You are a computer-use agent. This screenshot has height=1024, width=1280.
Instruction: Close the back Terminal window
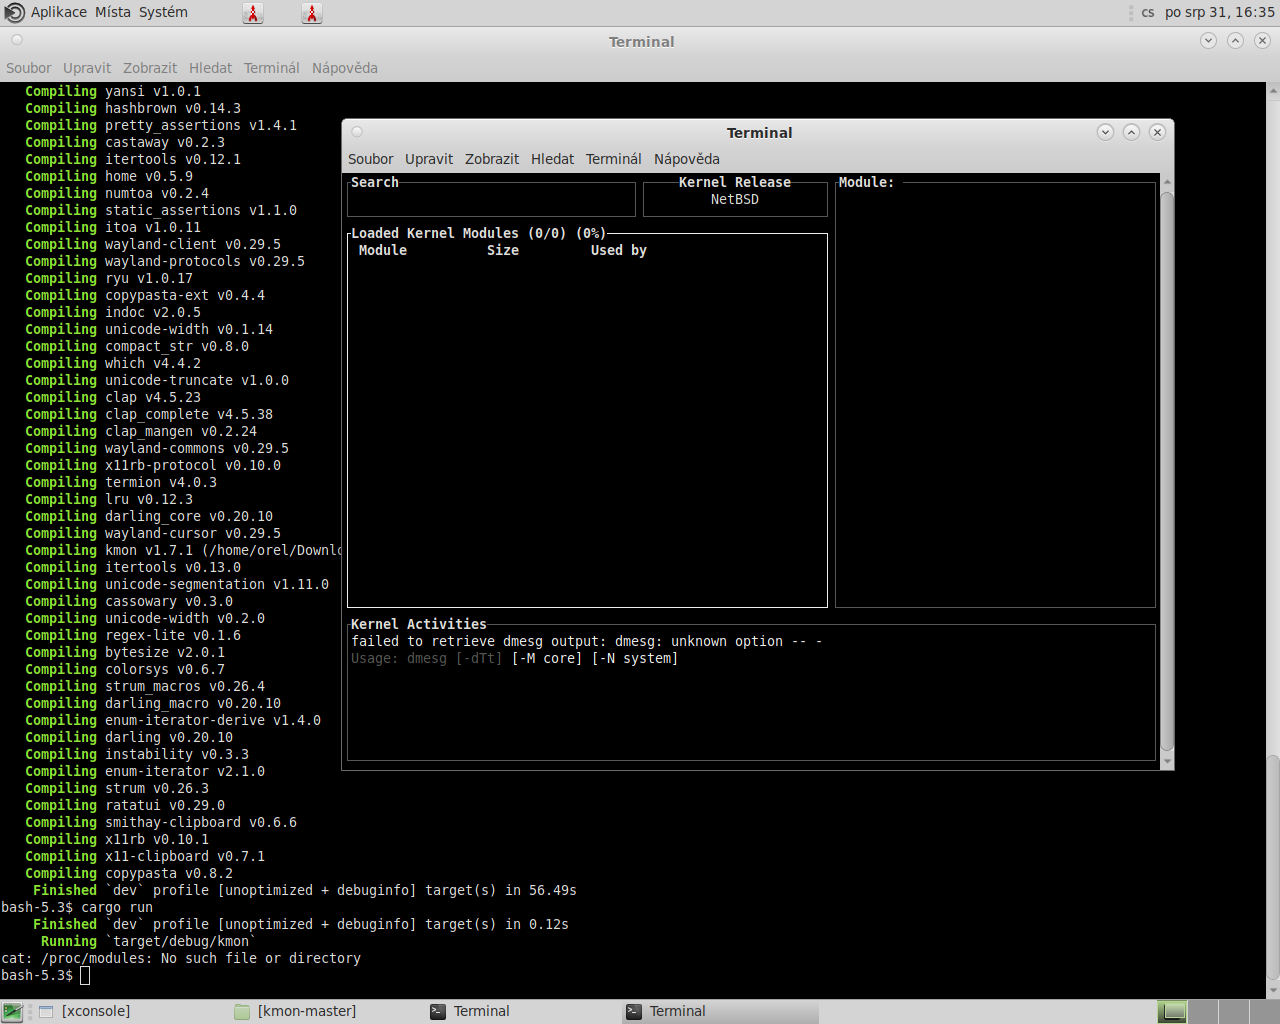click(1262, 41)
